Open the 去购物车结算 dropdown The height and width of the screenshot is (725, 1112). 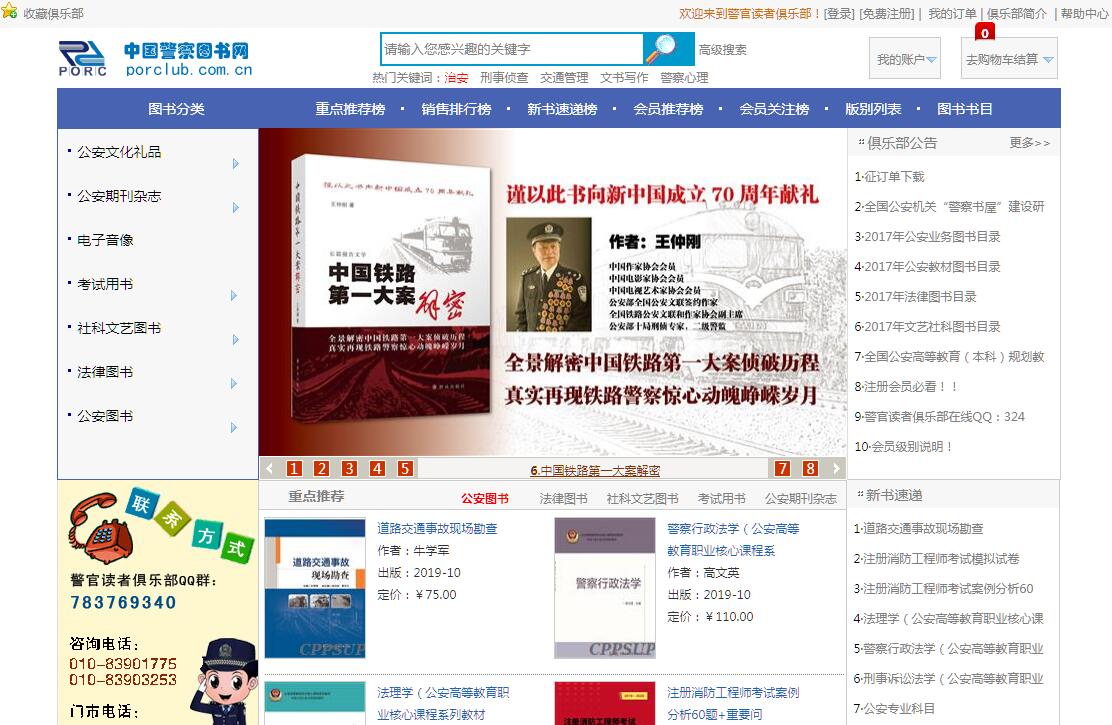click(x=1008, y=60)
